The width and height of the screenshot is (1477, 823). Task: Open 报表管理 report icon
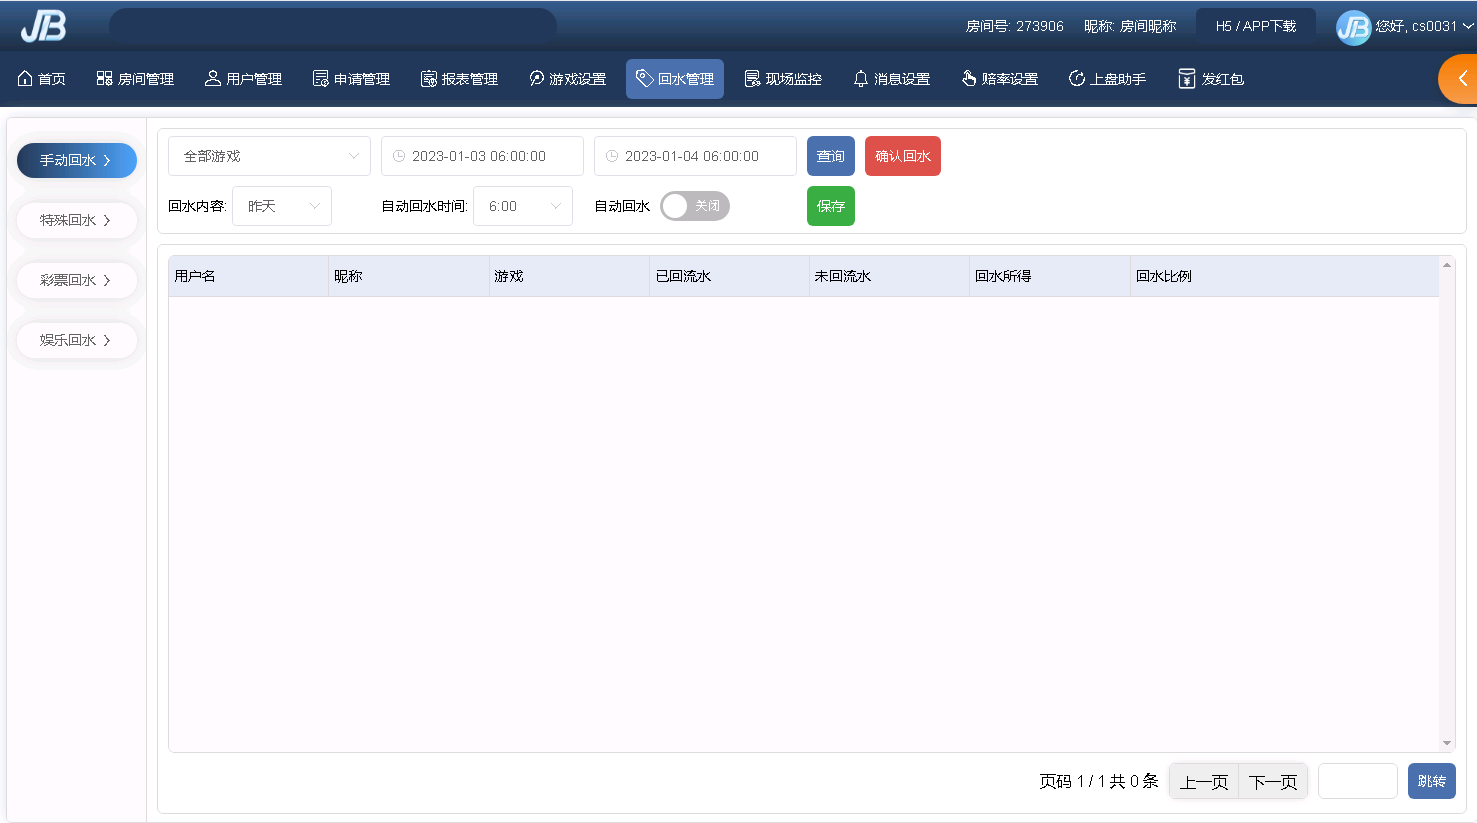pyautogui.click(x=429, y=79)
